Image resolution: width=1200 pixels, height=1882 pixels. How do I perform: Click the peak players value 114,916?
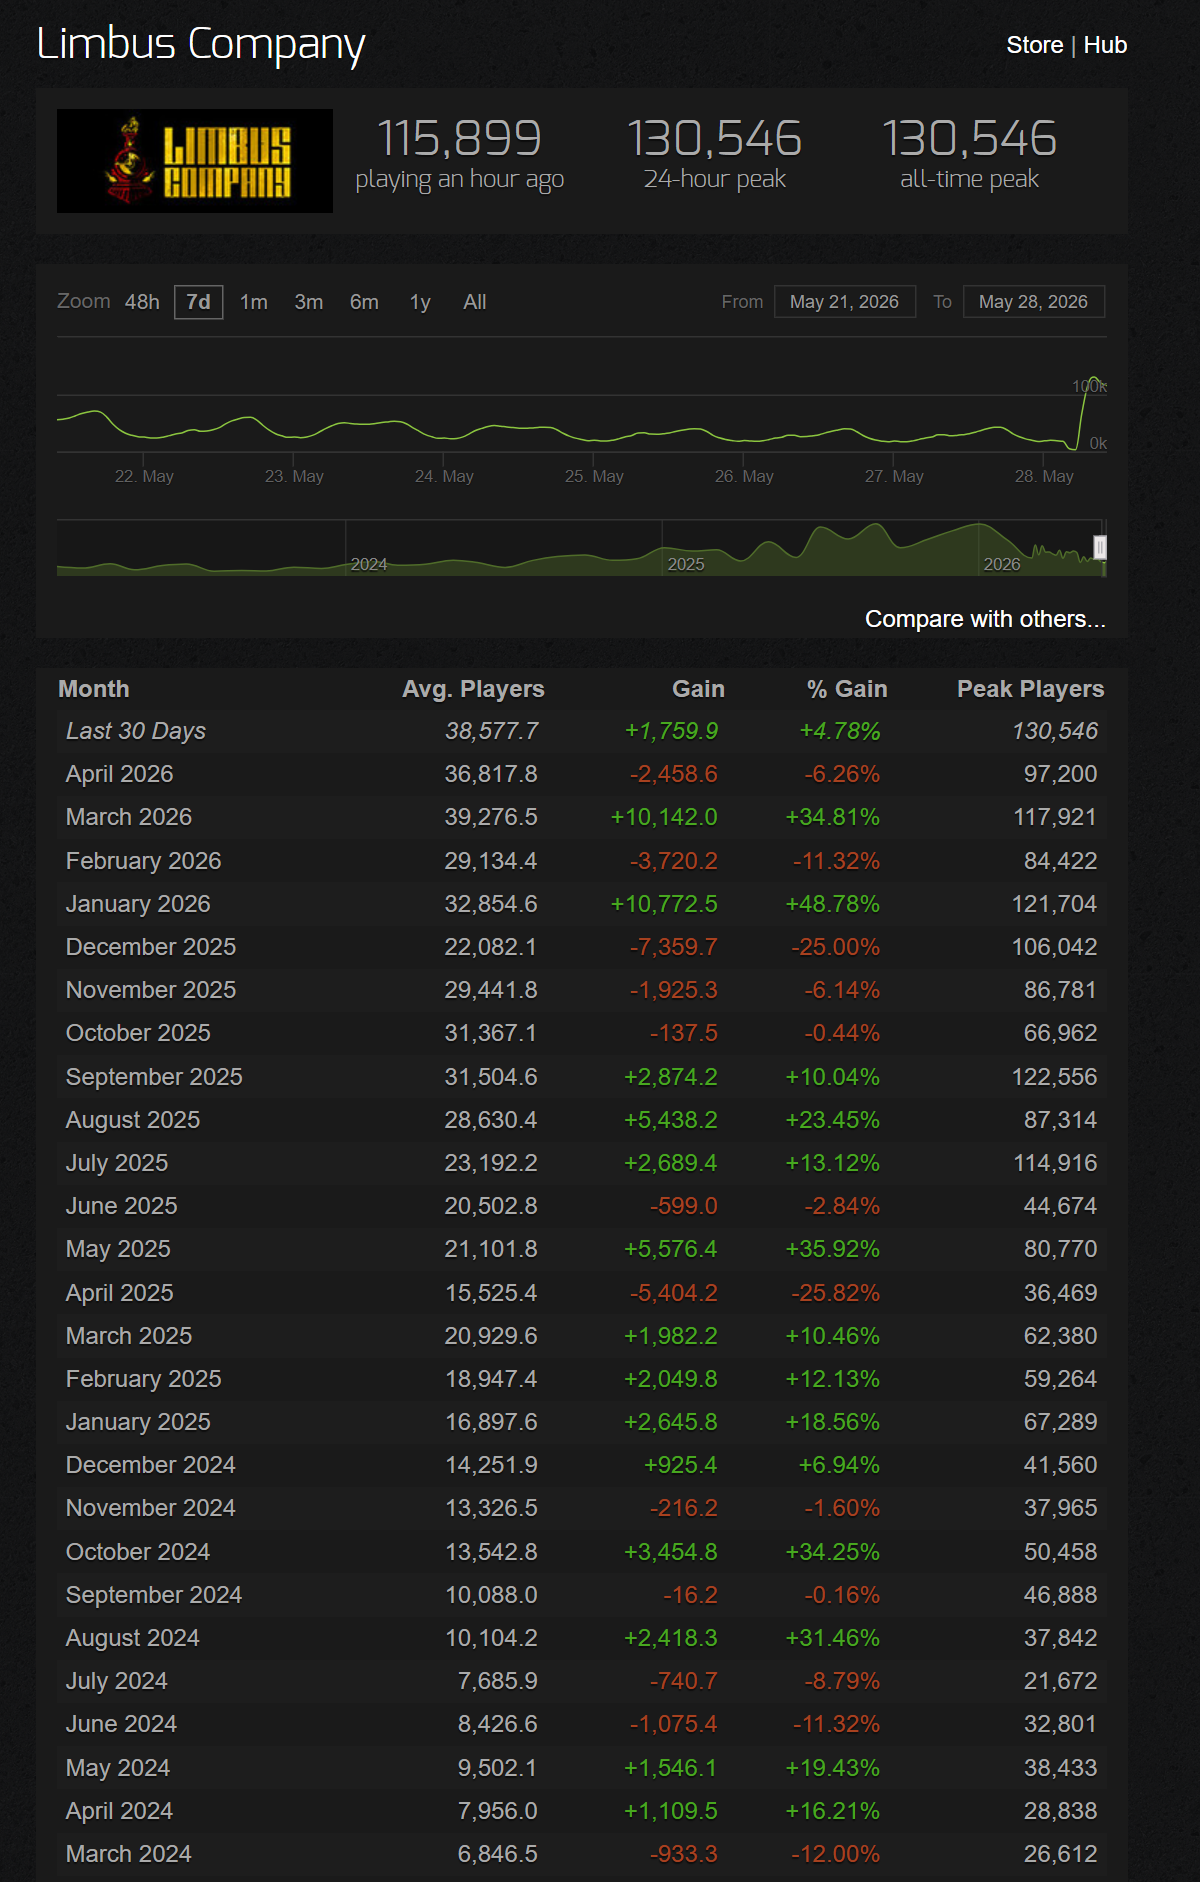[x=1054, y=1163]
